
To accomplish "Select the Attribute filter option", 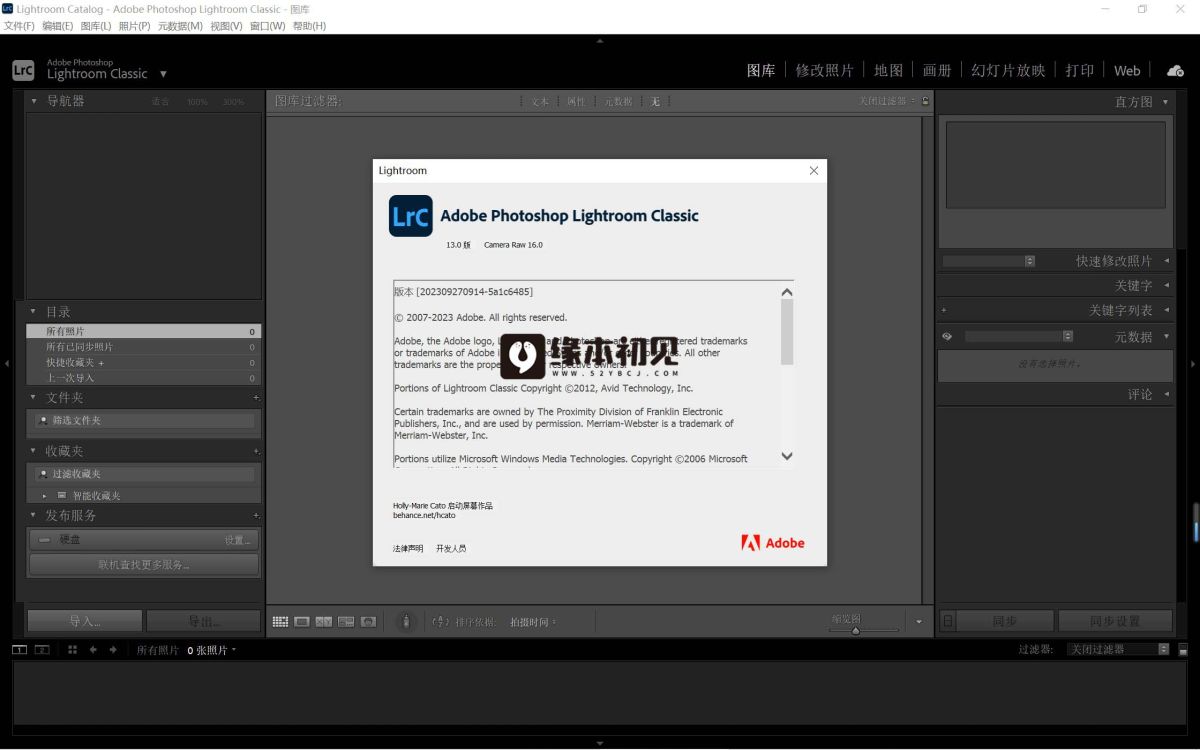I will tap(576, 101).
